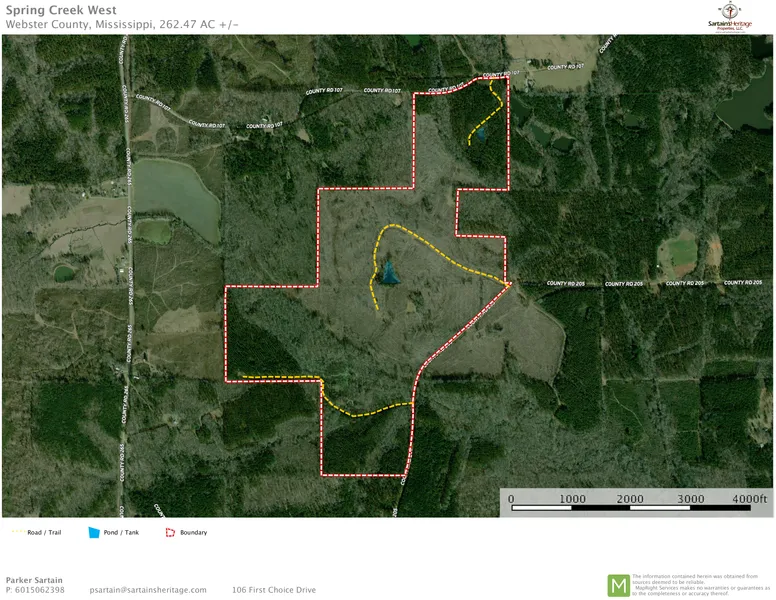Select the Spring Creek West title
The height and width of the screenshot is (600, 776).
pos(60,11)
